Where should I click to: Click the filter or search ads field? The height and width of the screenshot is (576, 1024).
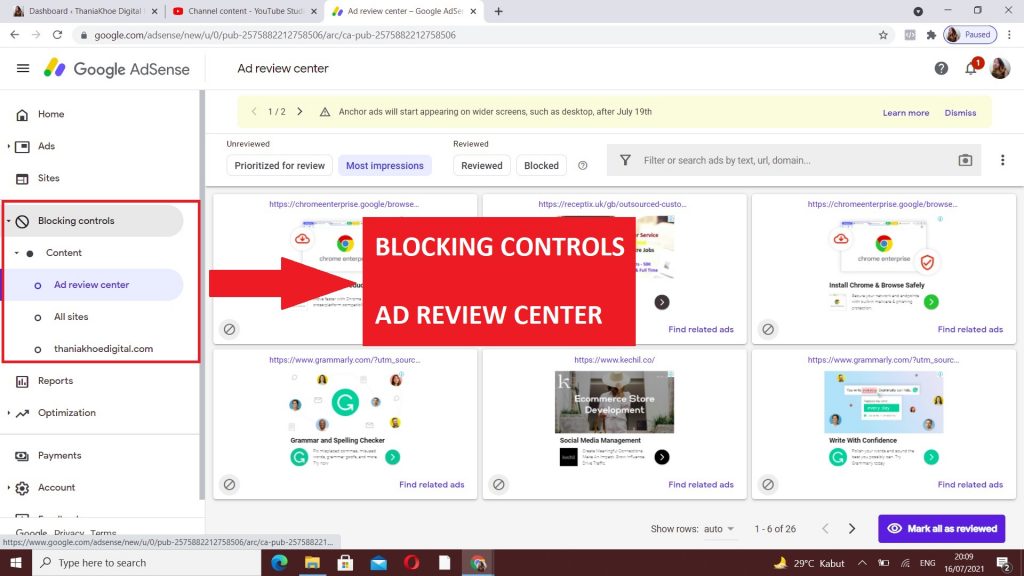pos(790,160)
